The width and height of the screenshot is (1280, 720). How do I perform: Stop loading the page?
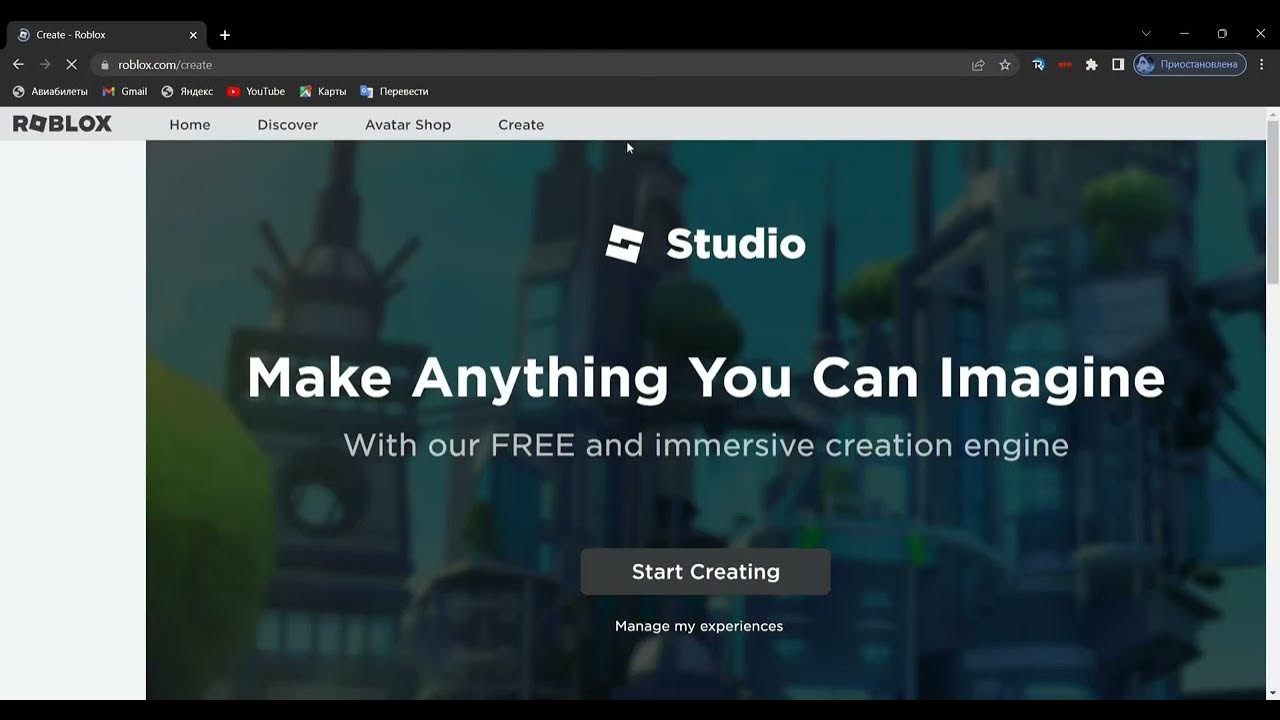(72, 64)
